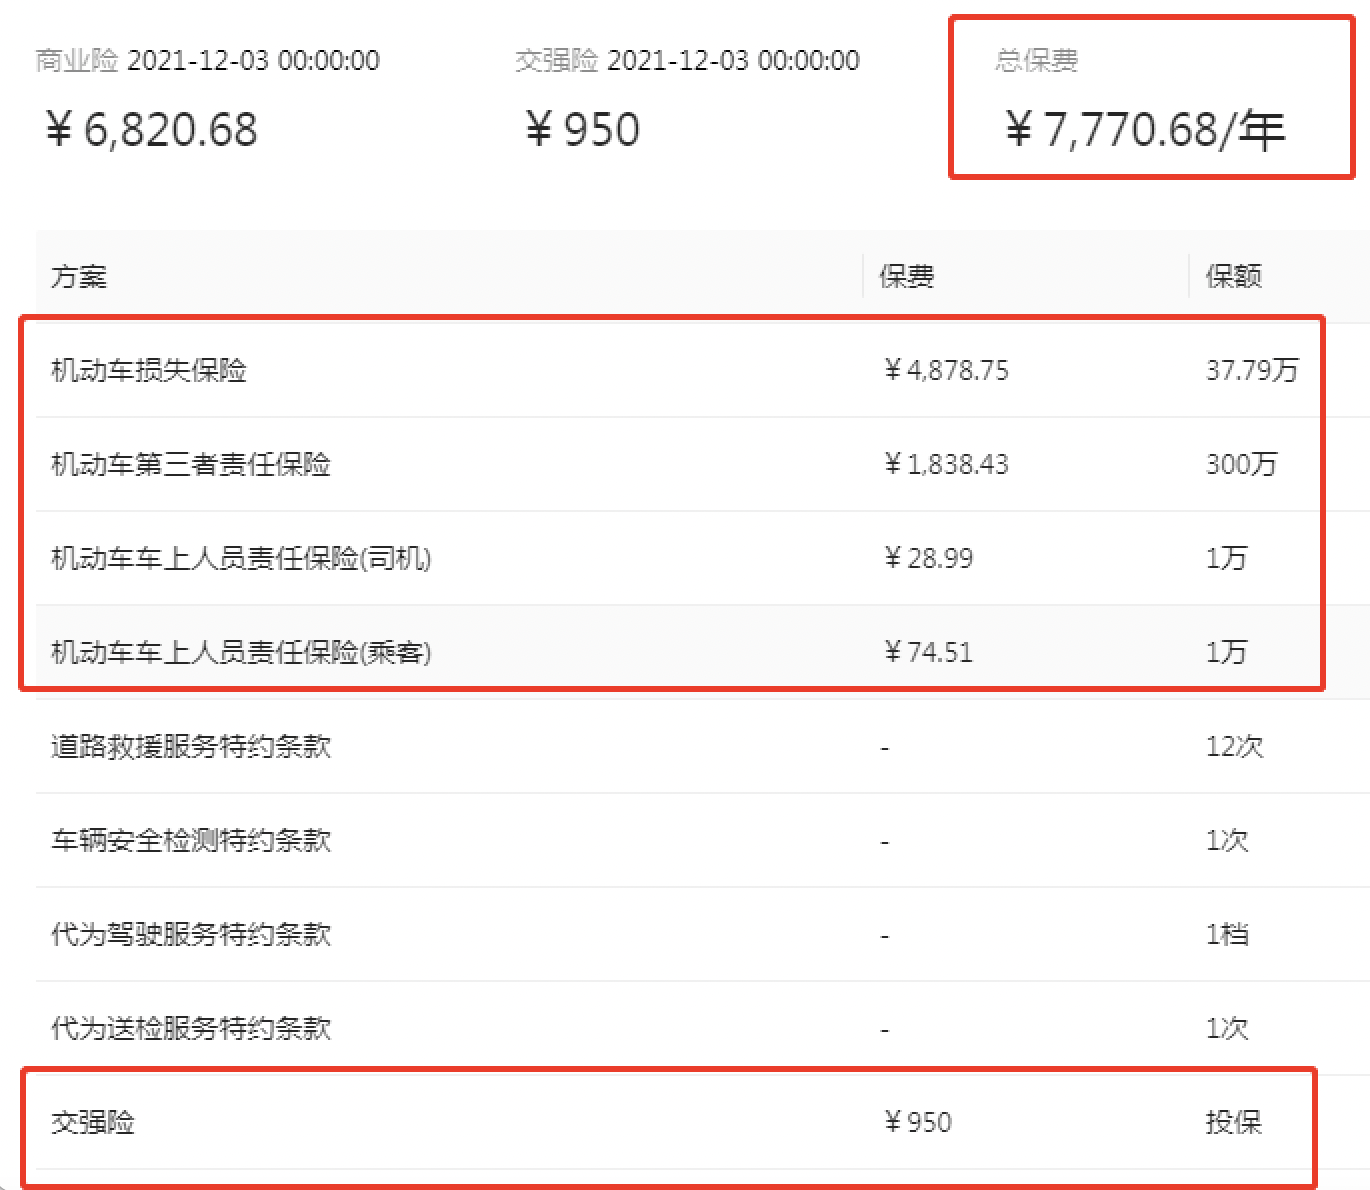
Task: Click the 37.79万 coverage amount
Action: (1251, 371)
